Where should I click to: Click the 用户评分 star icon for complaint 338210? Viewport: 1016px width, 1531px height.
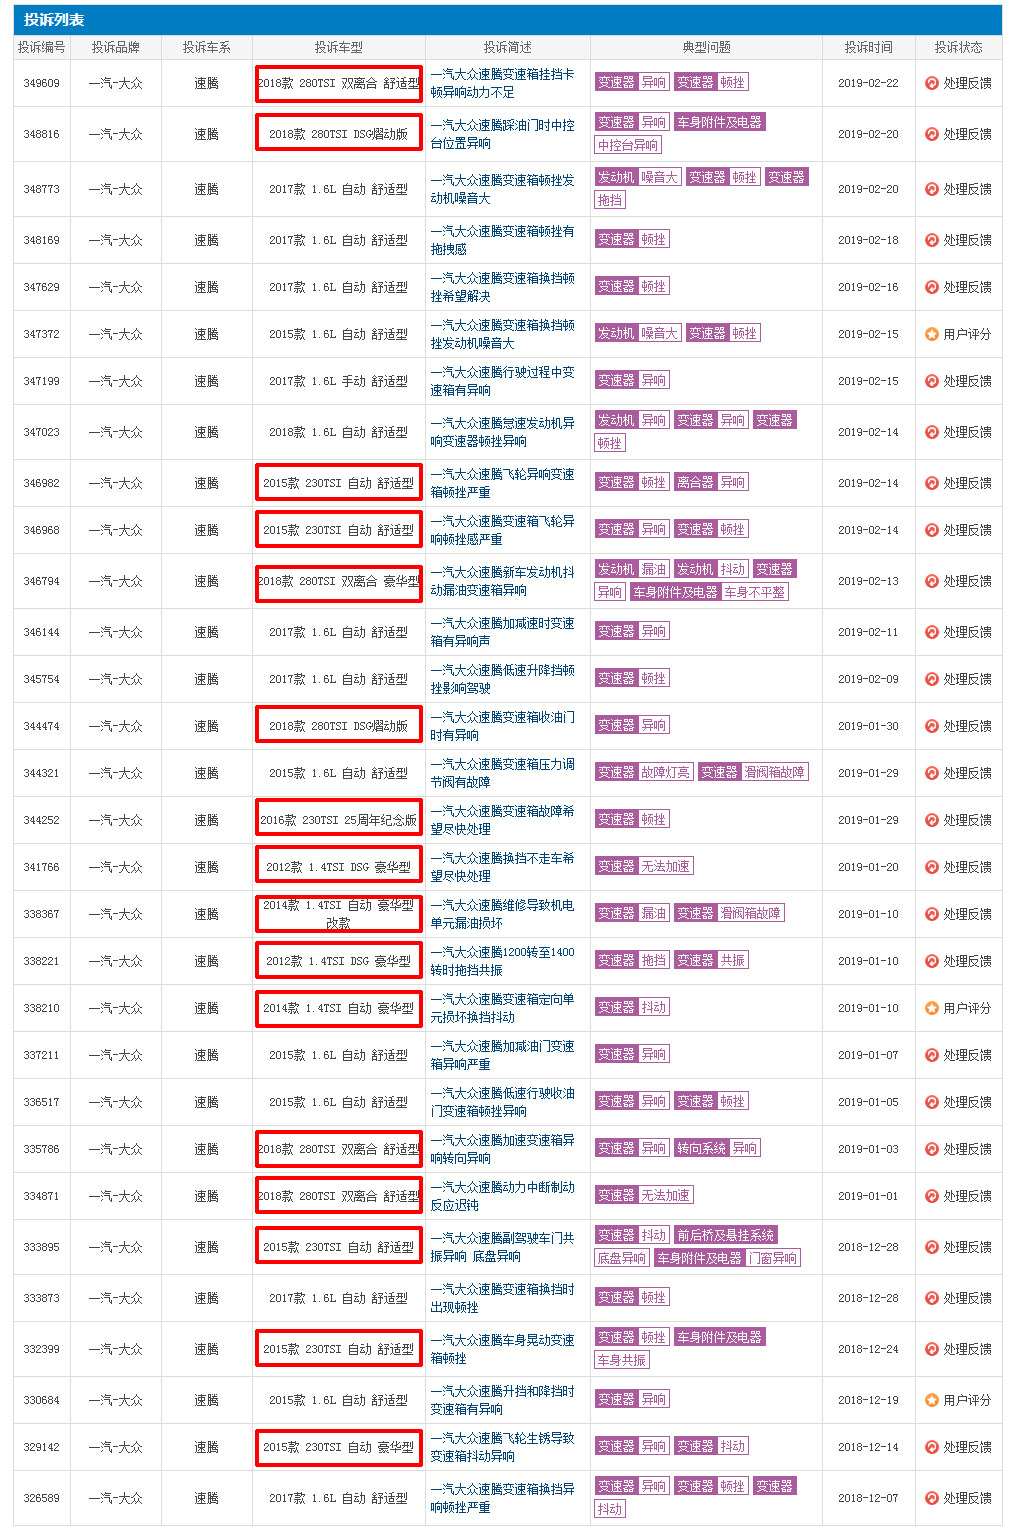coord(931,1009)
